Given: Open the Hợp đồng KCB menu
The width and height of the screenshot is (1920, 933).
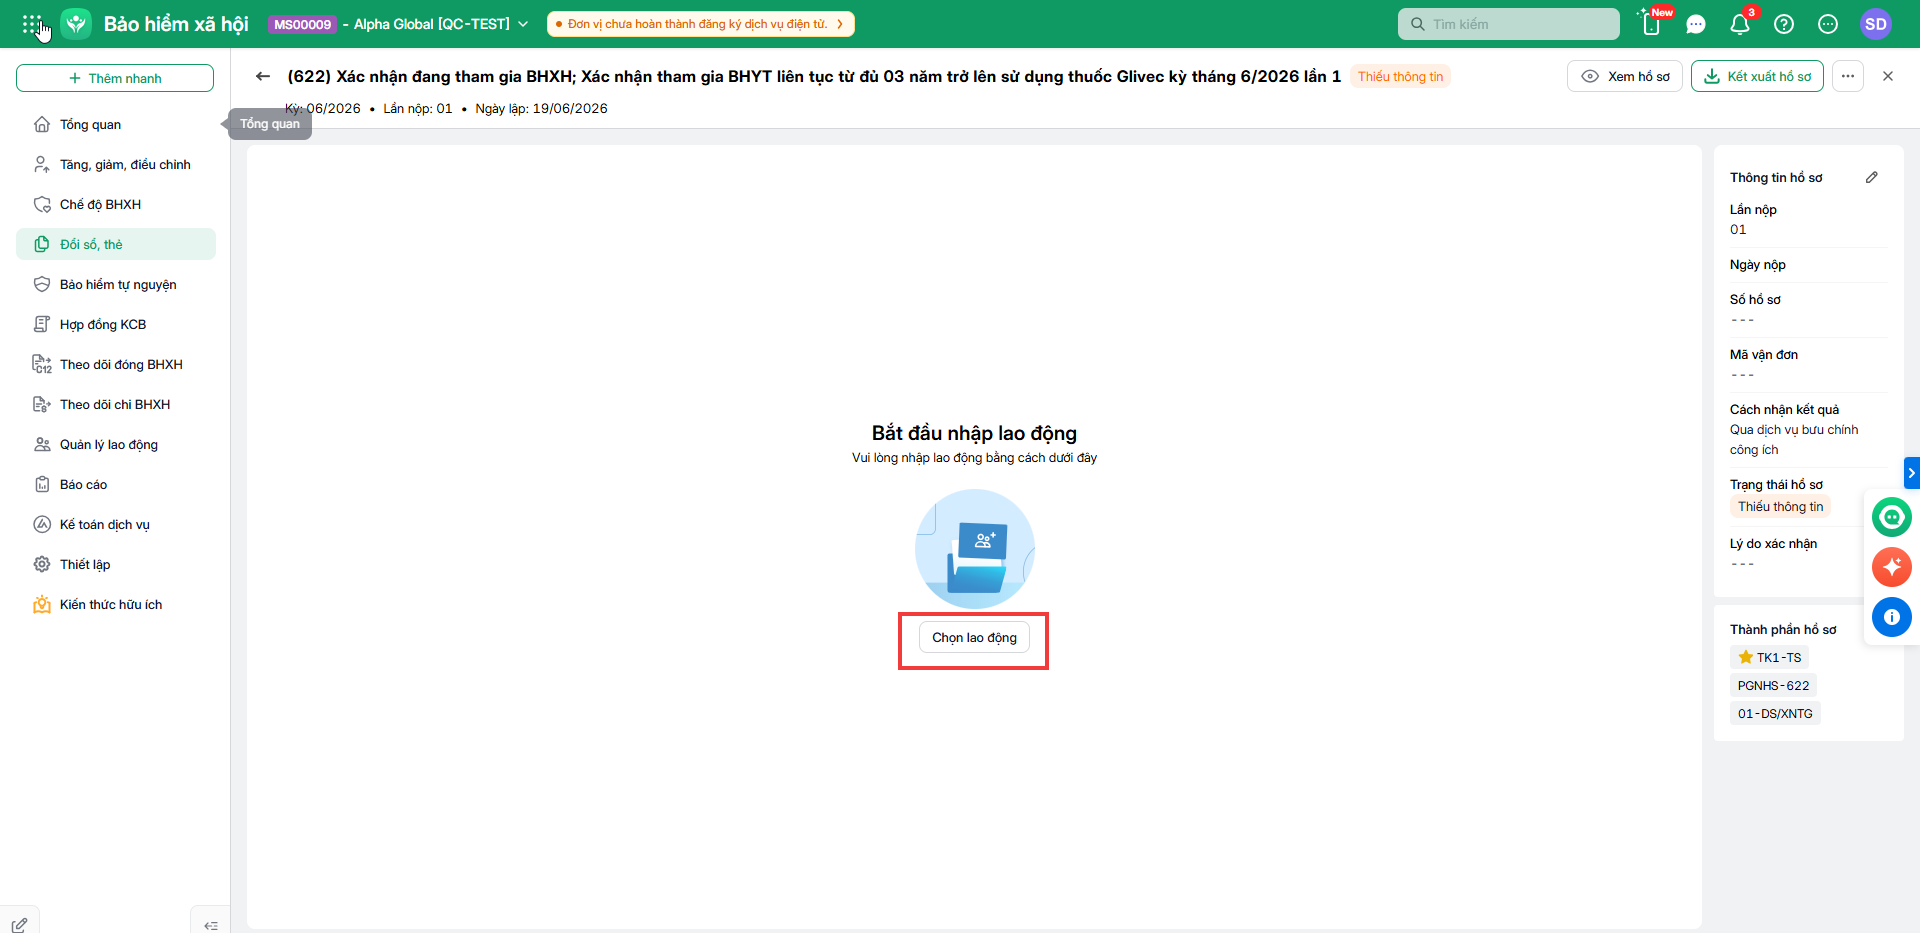Looking at the screenshot, I should coord(116,324).
